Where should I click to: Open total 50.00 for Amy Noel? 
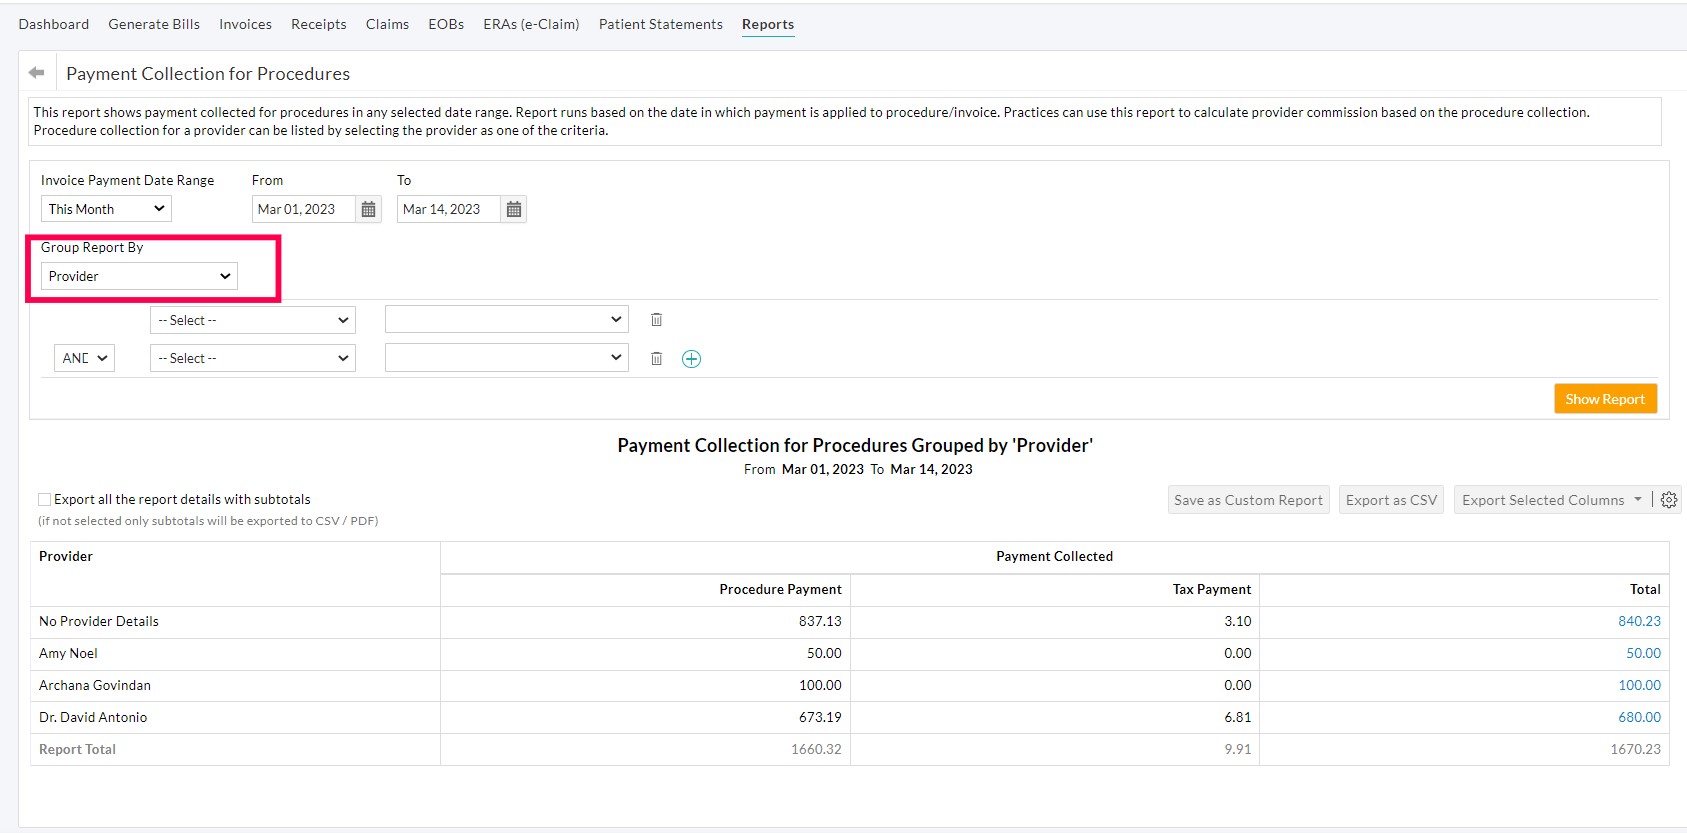[1643, 653]
